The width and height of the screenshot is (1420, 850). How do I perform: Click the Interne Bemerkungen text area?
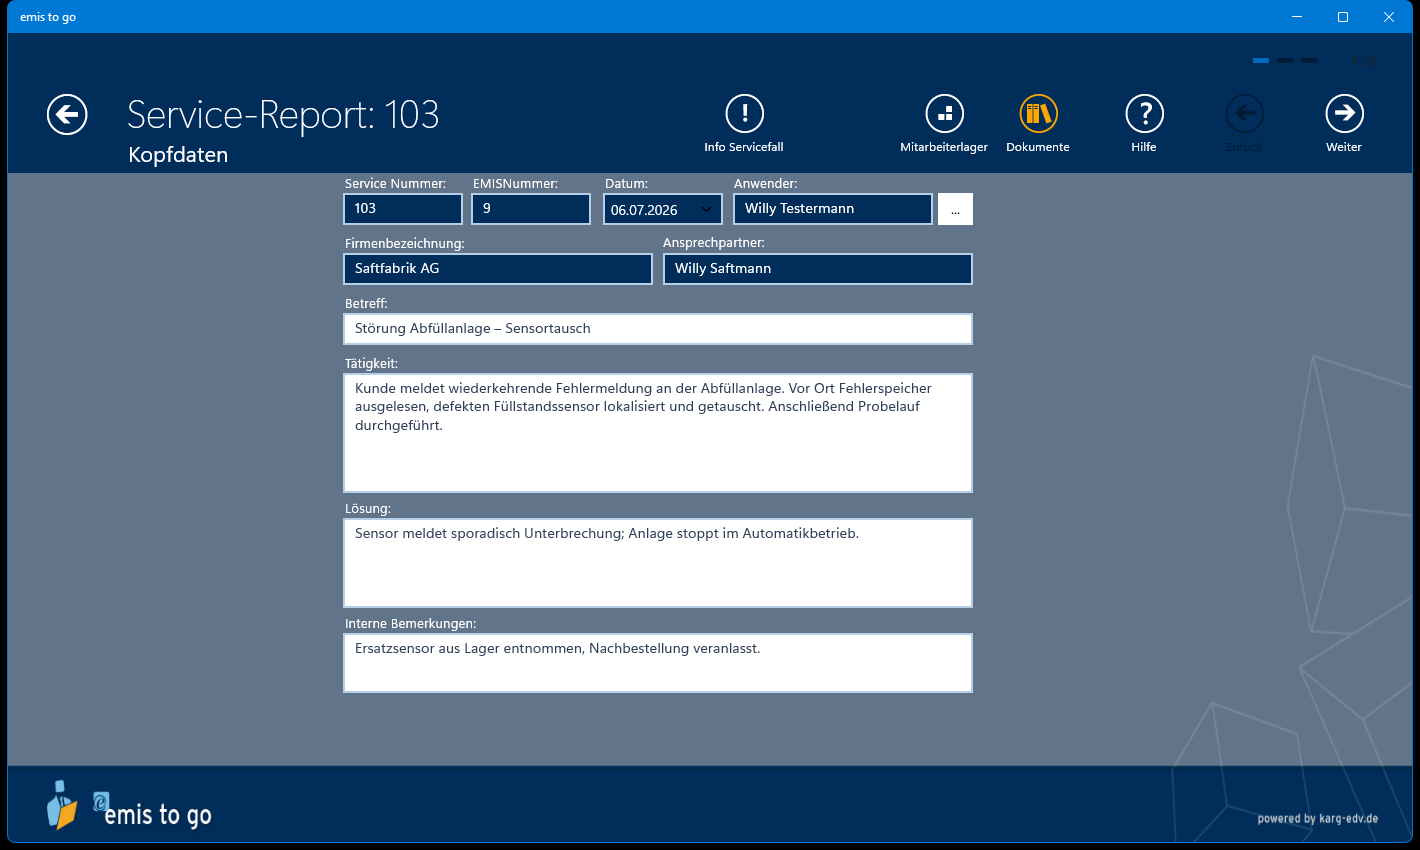coord(658,663)
